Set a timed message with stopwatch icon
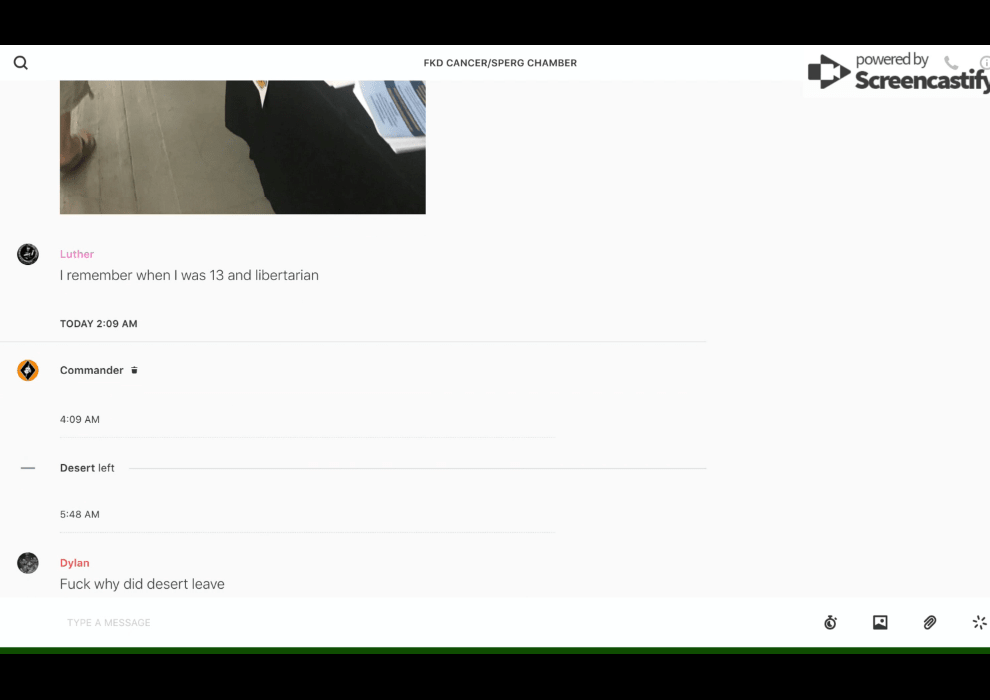990x700 pixels. click(x=830, y=623)
